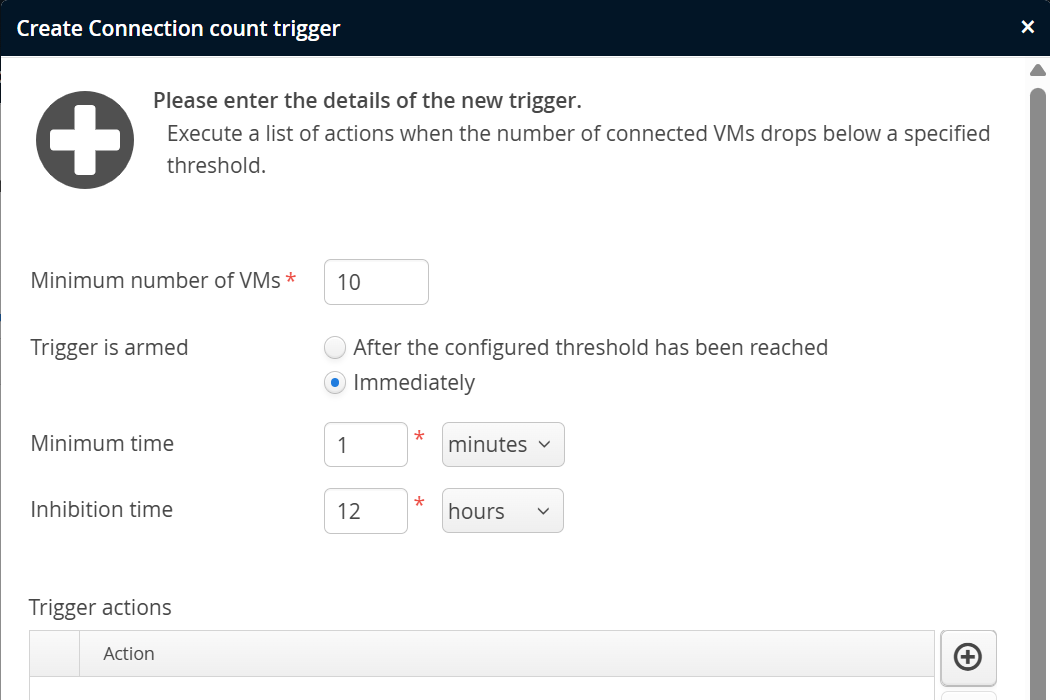
Task: Click the large plus icon in header
Action: 85,140
